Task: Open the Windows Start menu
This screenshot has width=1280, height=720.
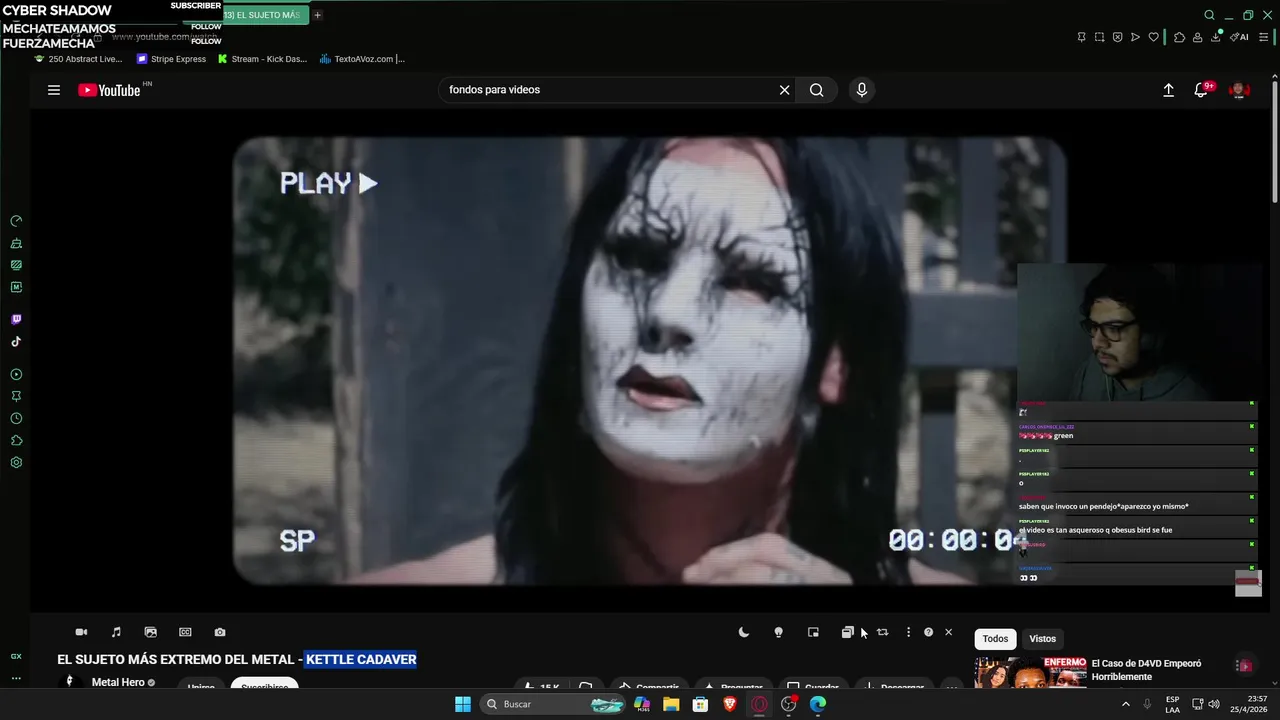Action: click(x=463, y=704)
